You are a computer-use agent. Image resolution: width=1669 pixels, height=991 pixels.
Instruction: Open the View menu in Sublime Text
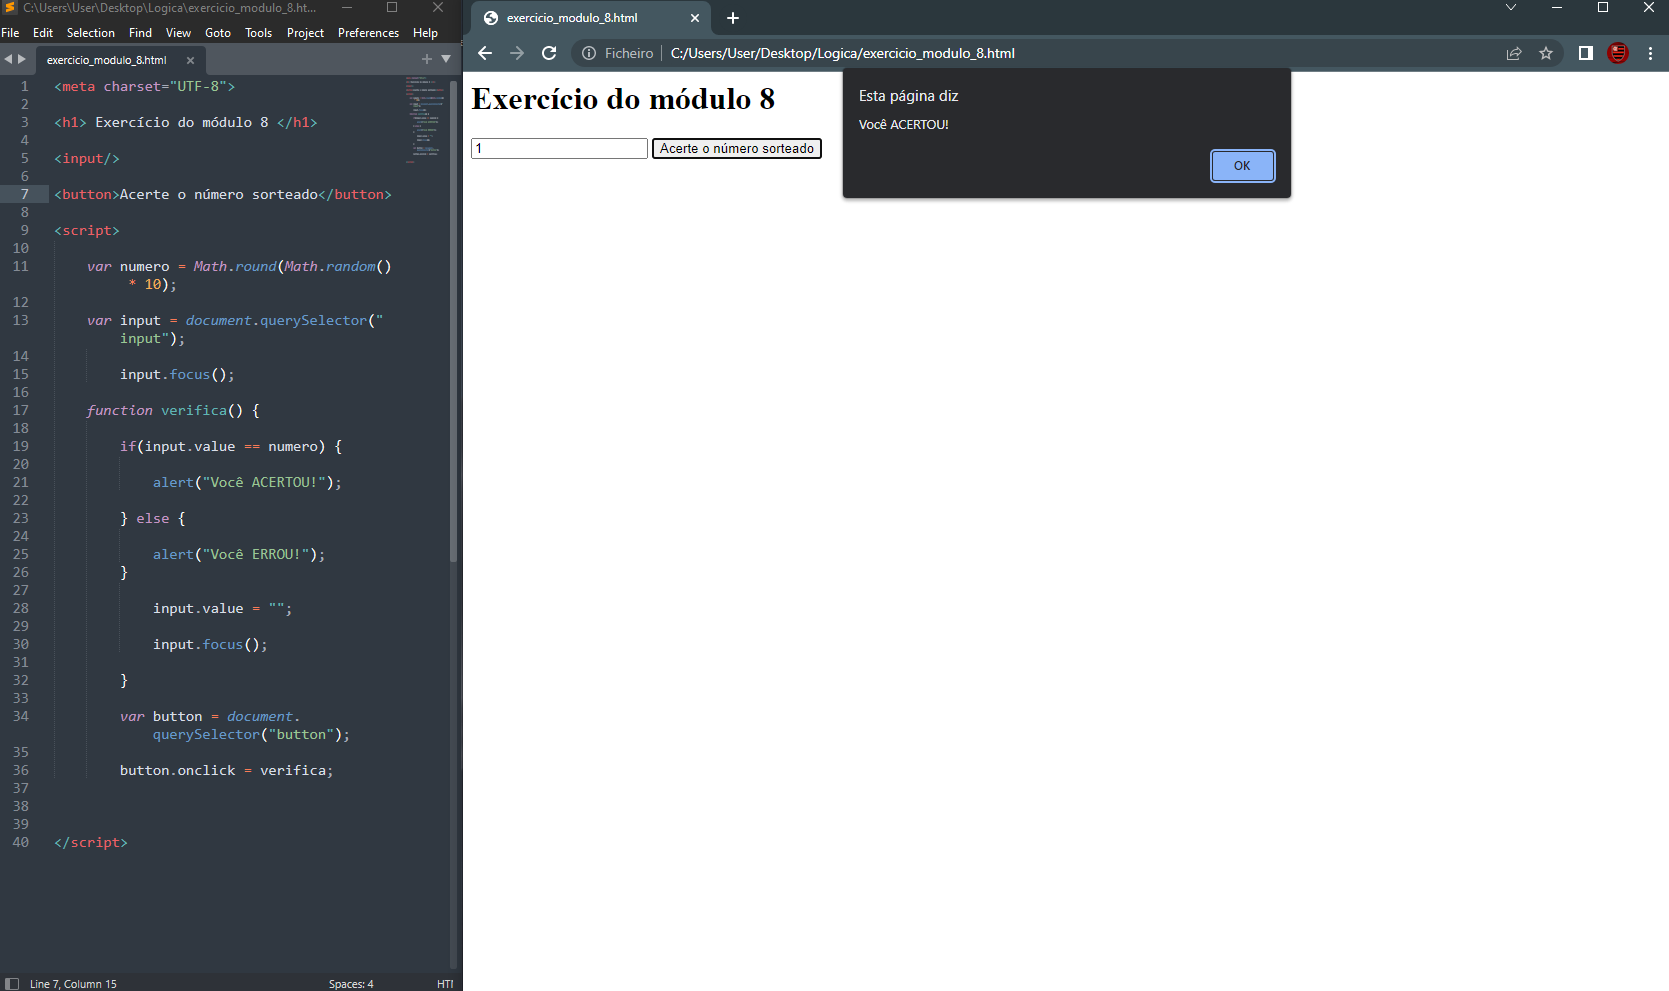click(178, 33)
